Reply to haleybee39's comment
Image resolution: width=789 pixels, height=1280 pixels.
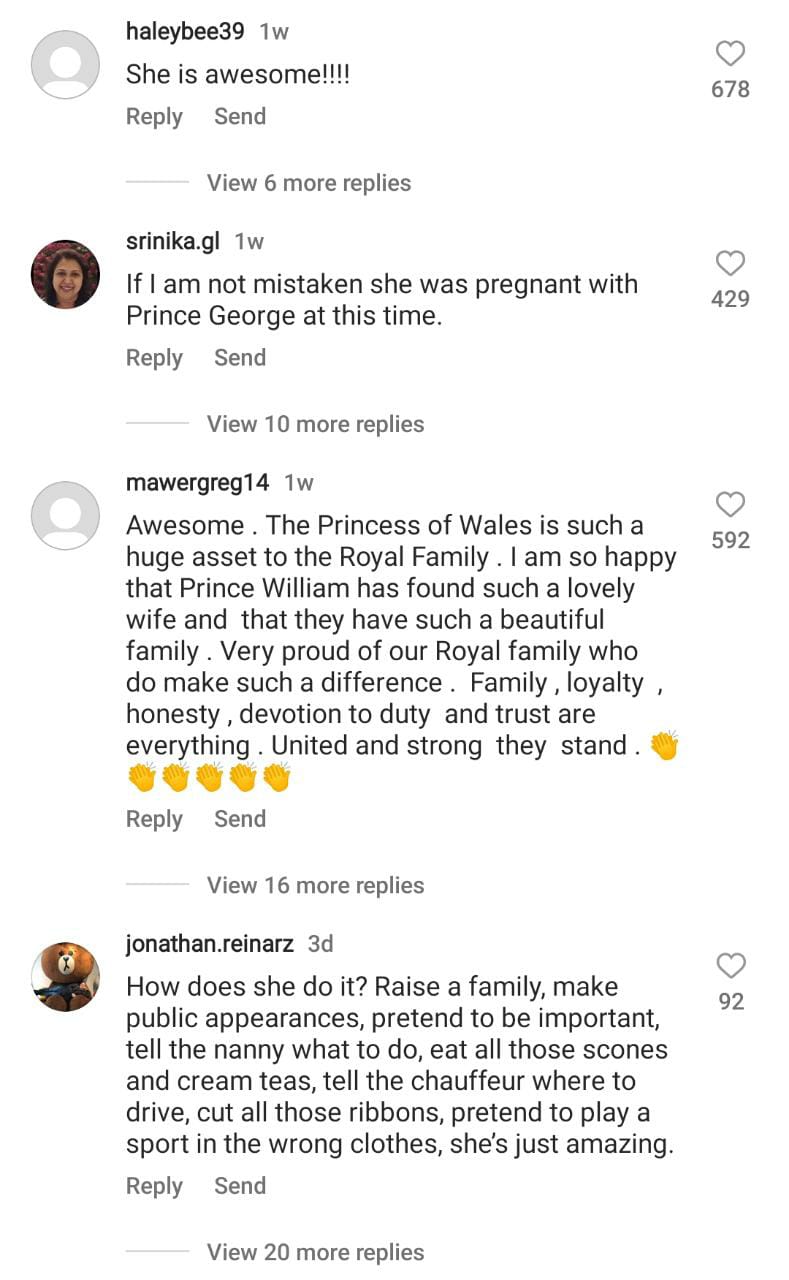click(154, 117)
